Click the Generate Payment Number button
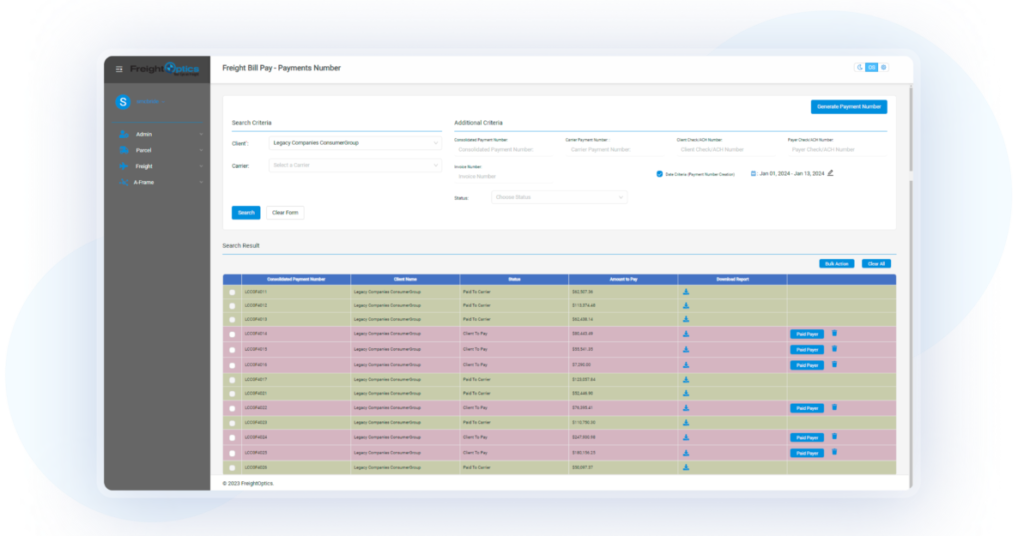The image size is (1024, 536). pos(849,106)
